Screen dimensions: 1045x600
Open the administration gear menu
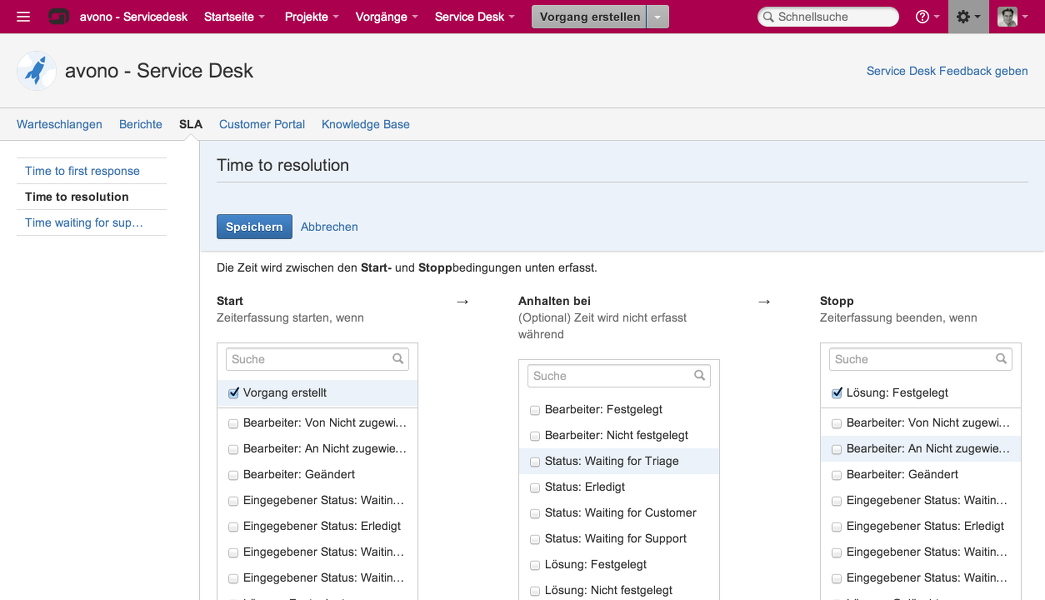click(x=967, y=17)
